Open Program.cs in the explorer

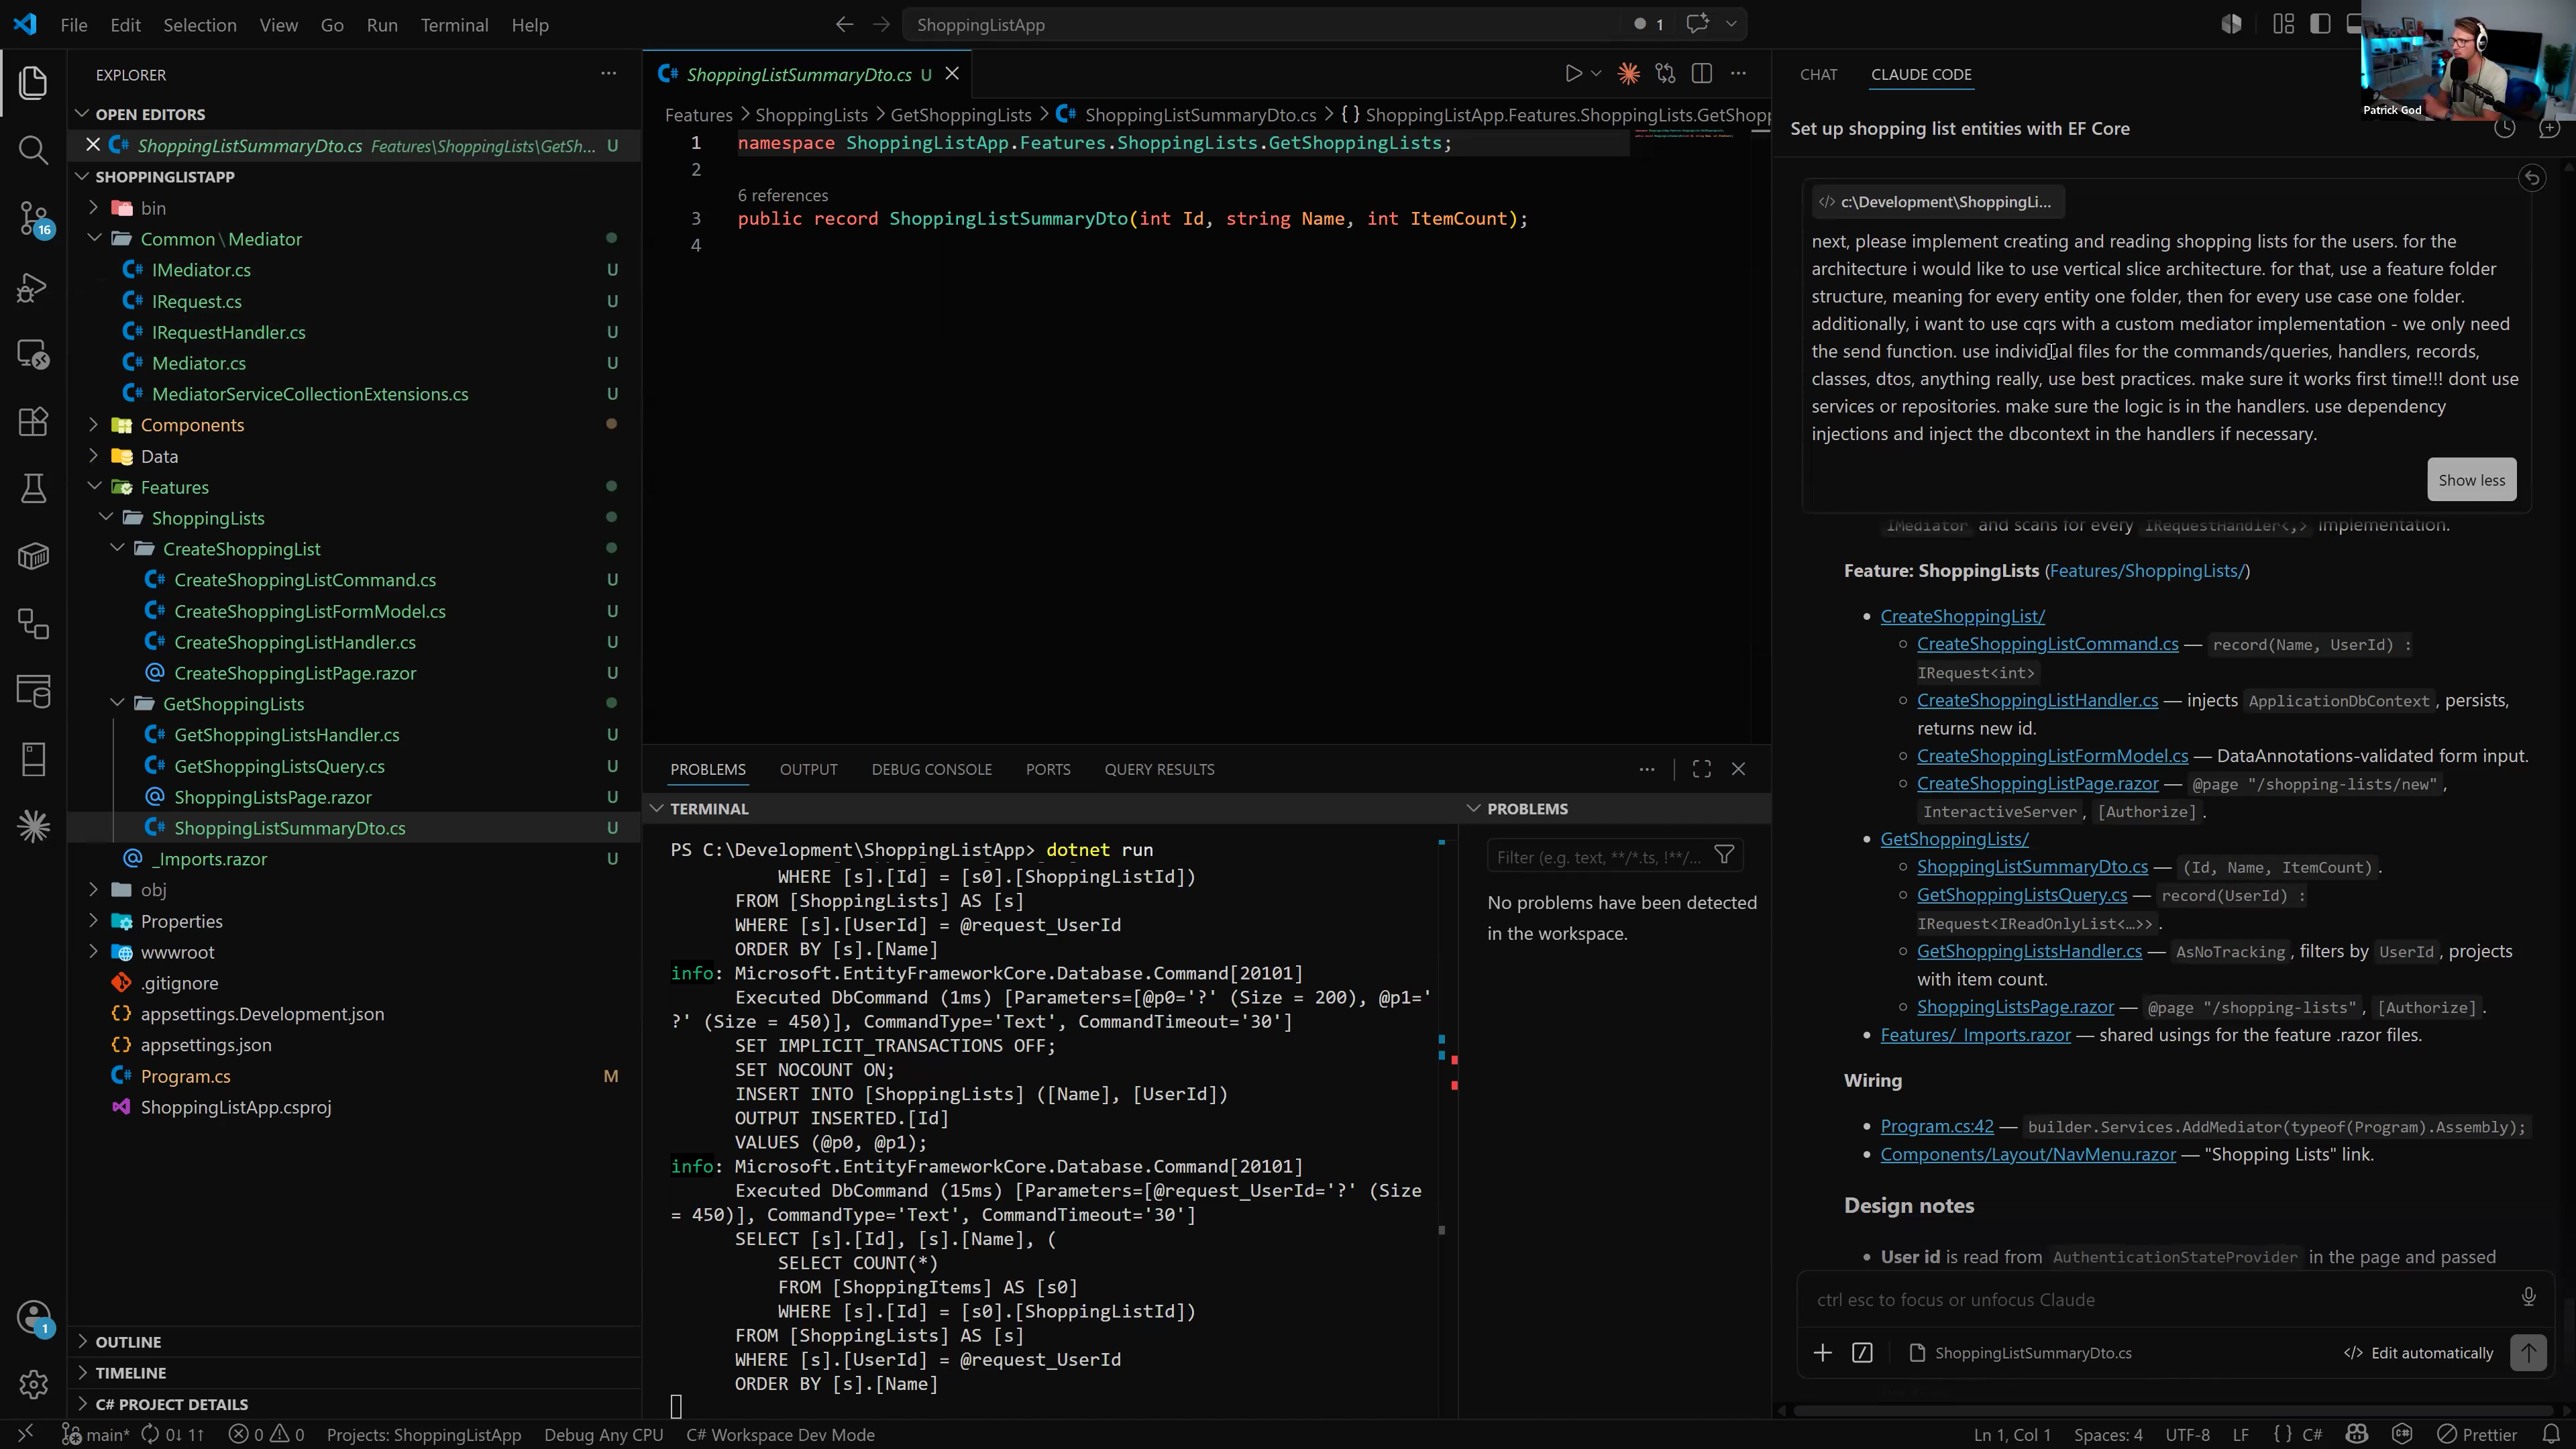coord(185,1076)
